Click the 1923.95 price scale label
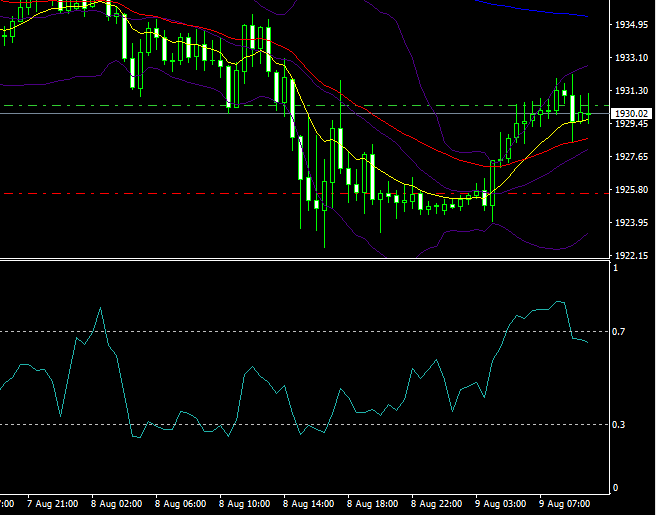Viewport: 657px width, 515px height. click(630, 223)
